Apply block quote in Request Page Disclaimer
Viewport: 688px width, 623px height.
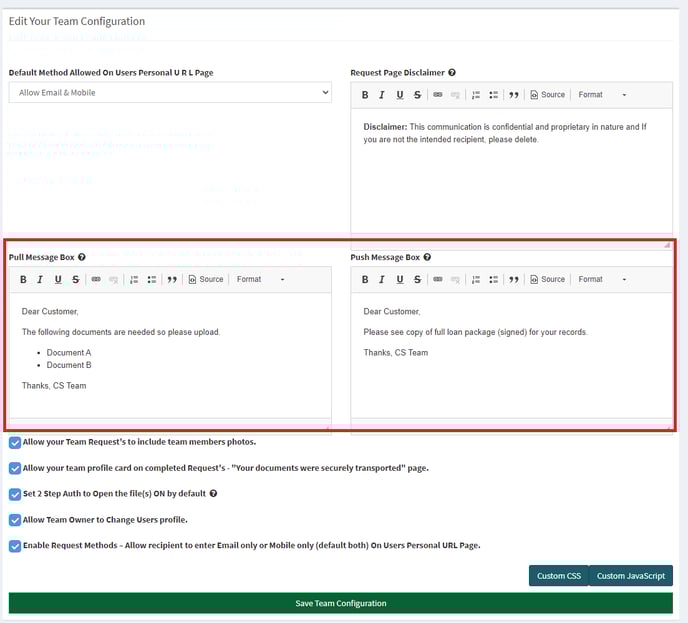click(514, 95)
